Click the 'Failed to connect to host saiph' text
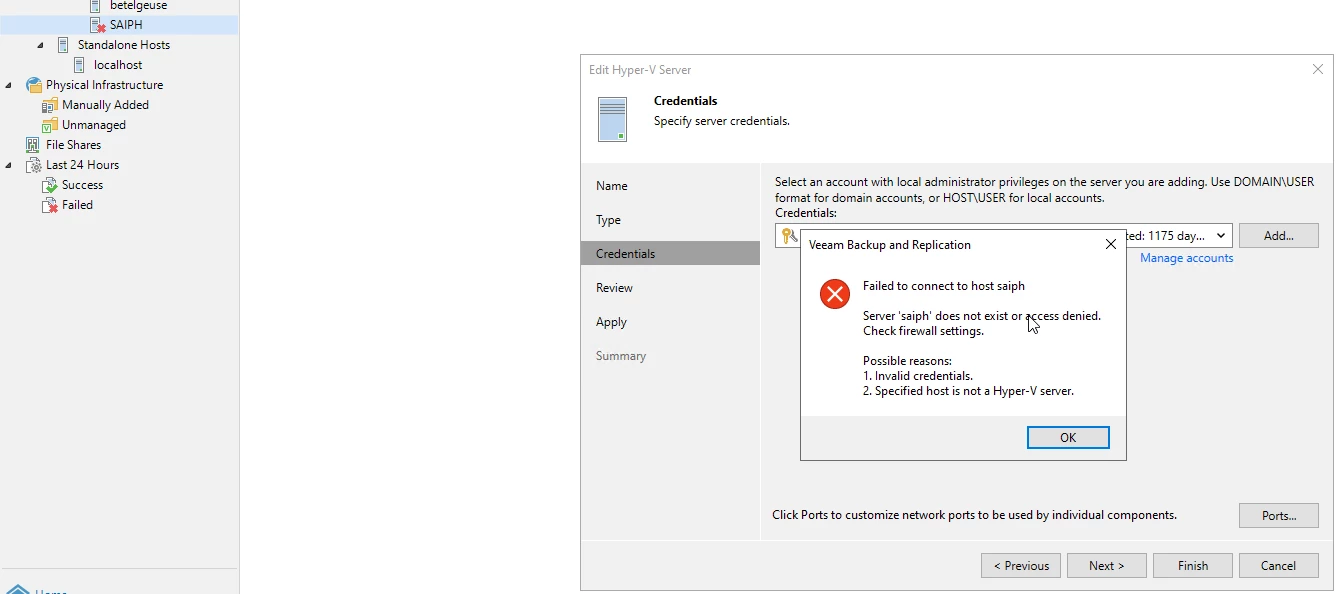Viewport: 1336px width, 594px height. pos(944,286)
